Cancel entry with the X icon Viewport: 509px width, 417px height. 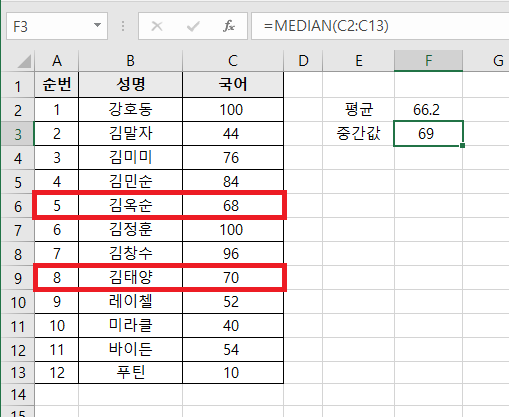pyautogui.click(x=157, y=26)
